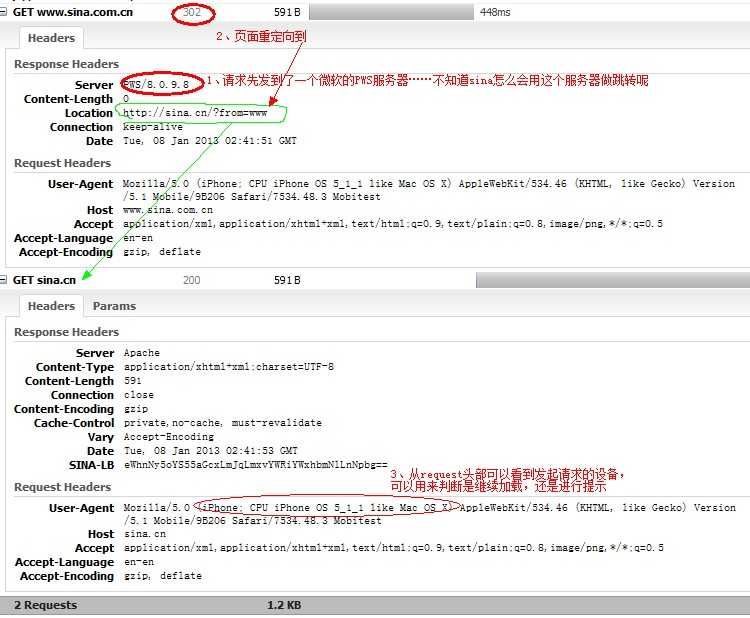Click the 591 B size of first request

click(287, 12)
